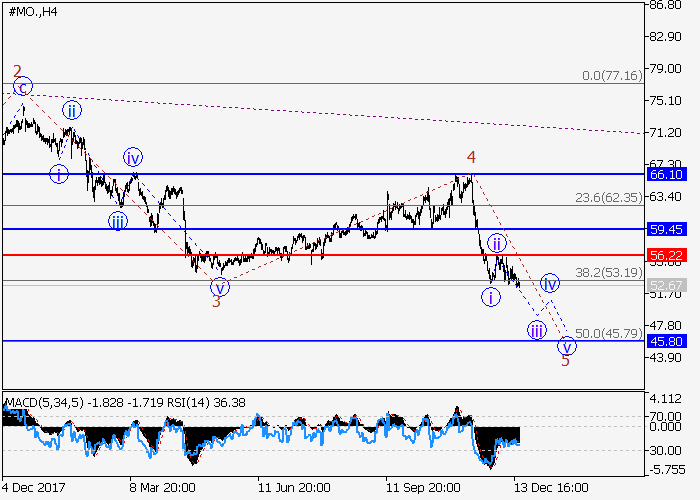This screenshot has height=500, width=700.
Task: Click the 11 Jun 20:00 time axis label
Action: tap(293, 488)
